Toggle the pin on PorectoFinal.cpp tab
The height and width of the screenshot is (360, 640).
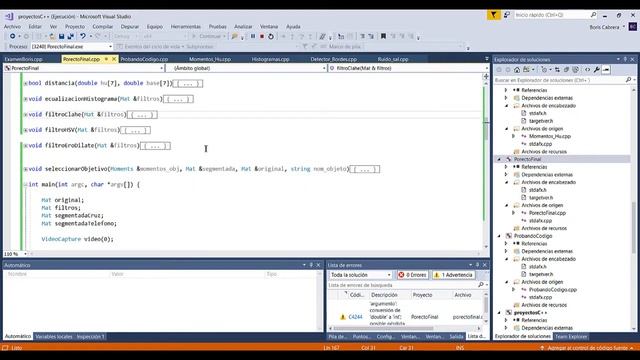(x=107, y=59)
